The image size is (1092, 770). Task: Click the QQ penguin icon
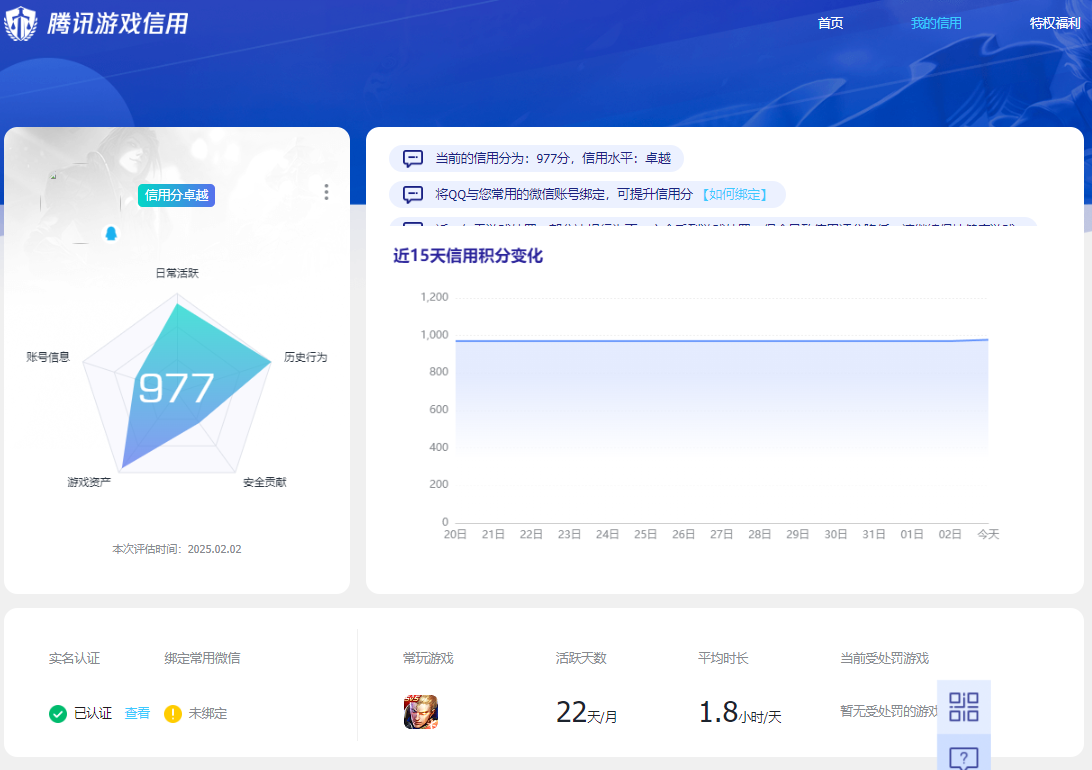pos(111,233)
